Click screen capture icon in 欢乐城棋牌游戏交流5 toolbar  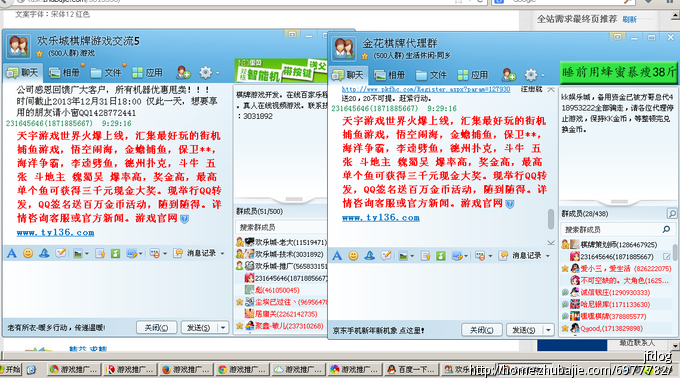click(131, 254)
